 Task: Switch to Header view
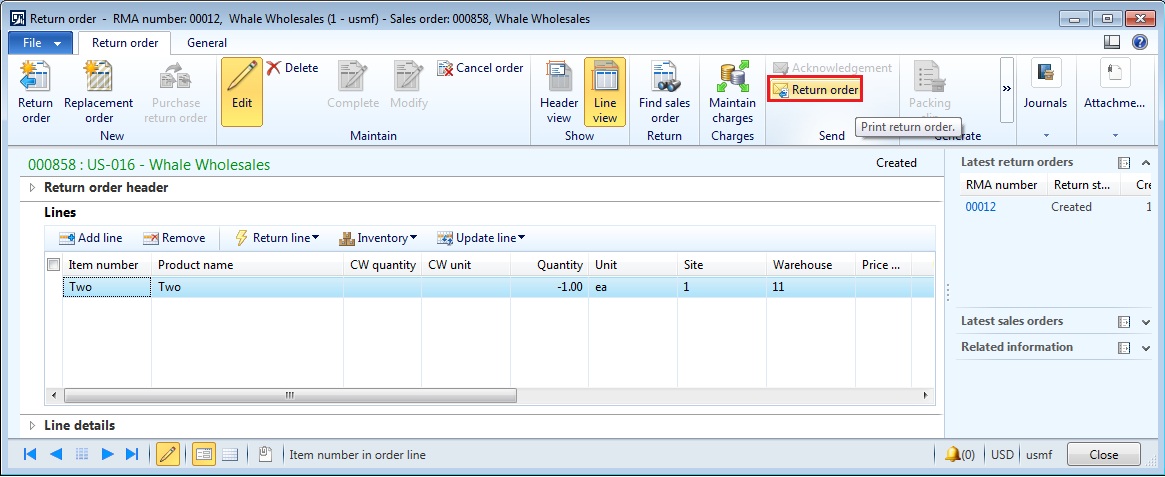click(x=559, y=92)
